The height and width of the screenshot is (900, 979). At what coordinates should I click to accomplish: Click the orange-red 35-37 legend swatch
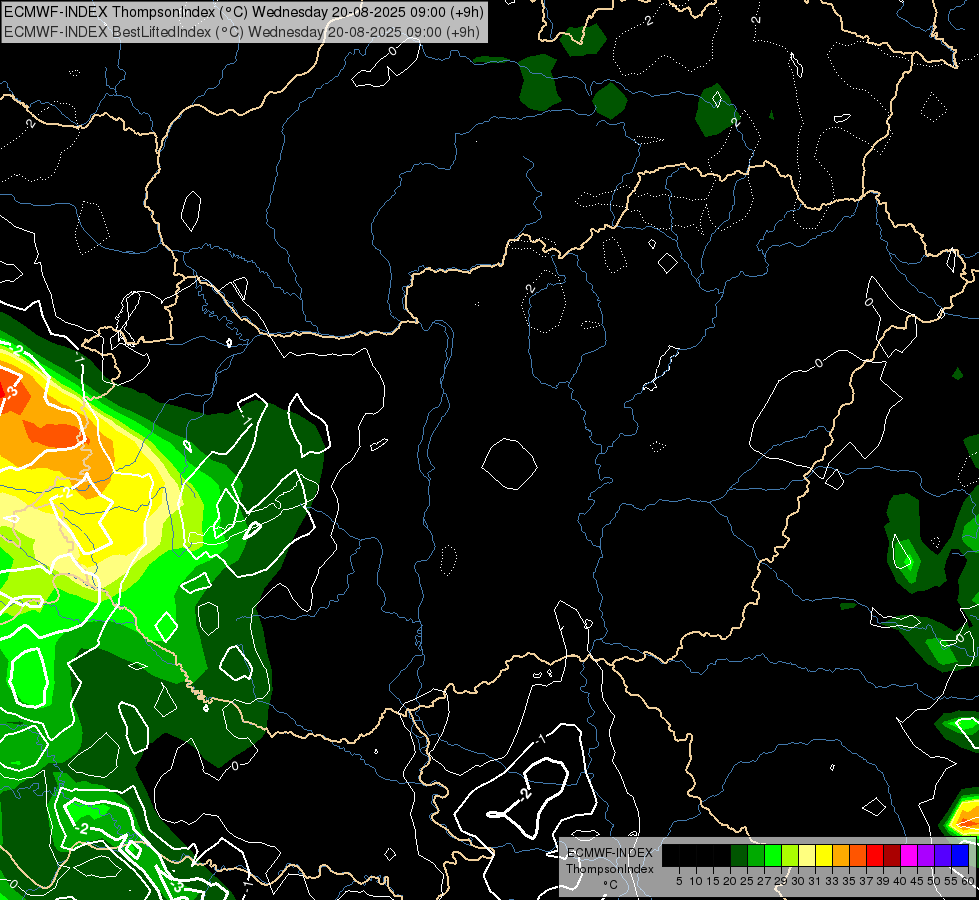[x=858, y=855]
